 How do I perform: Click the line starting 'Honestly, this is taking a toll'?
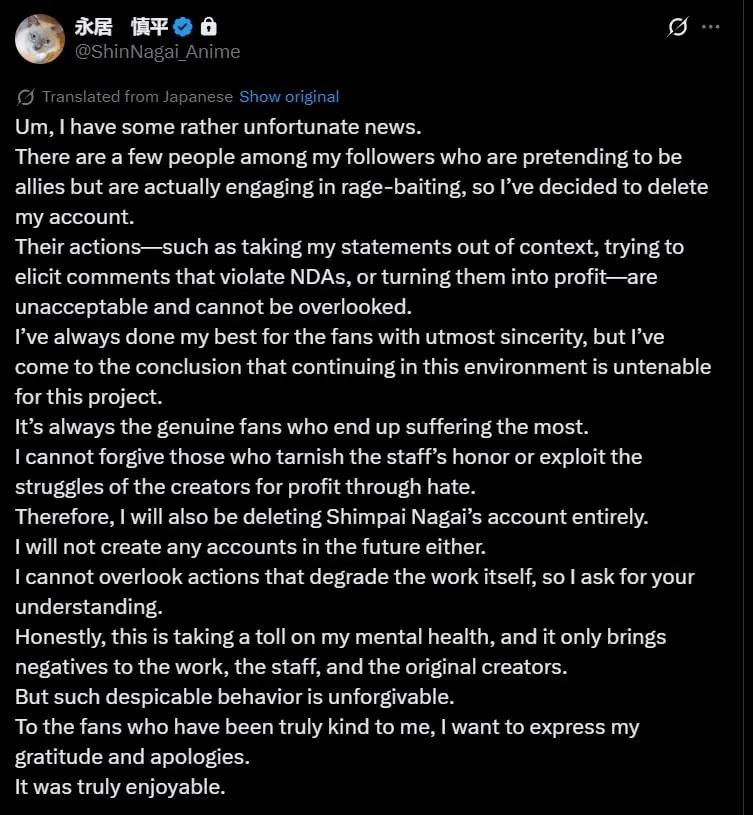(340, 637)
